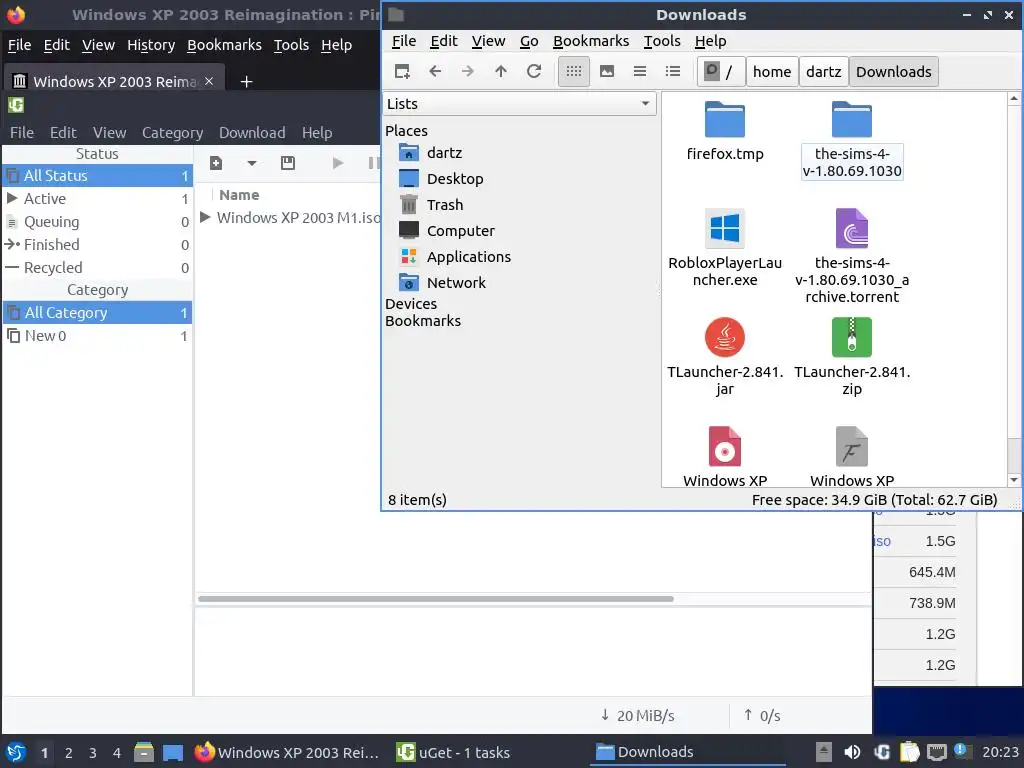The height and width of the screenshot is (768, 1024).
Task: Go back in the Downloads file manager
Action: pyautogui.click(x=435, y=71)
